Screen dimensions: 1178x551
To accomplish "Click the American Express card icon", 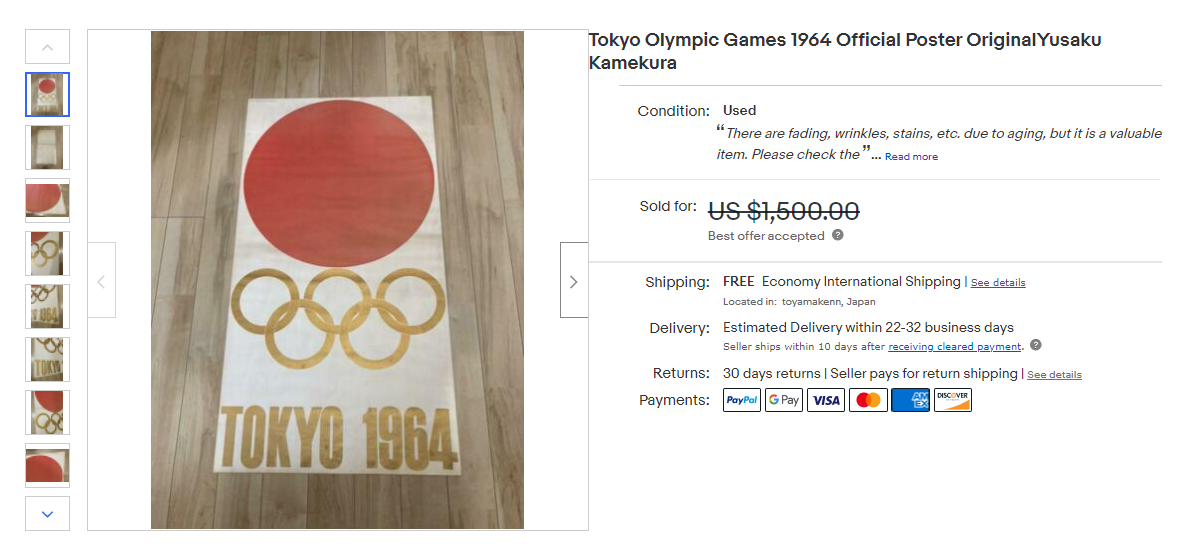I will 910,400.
